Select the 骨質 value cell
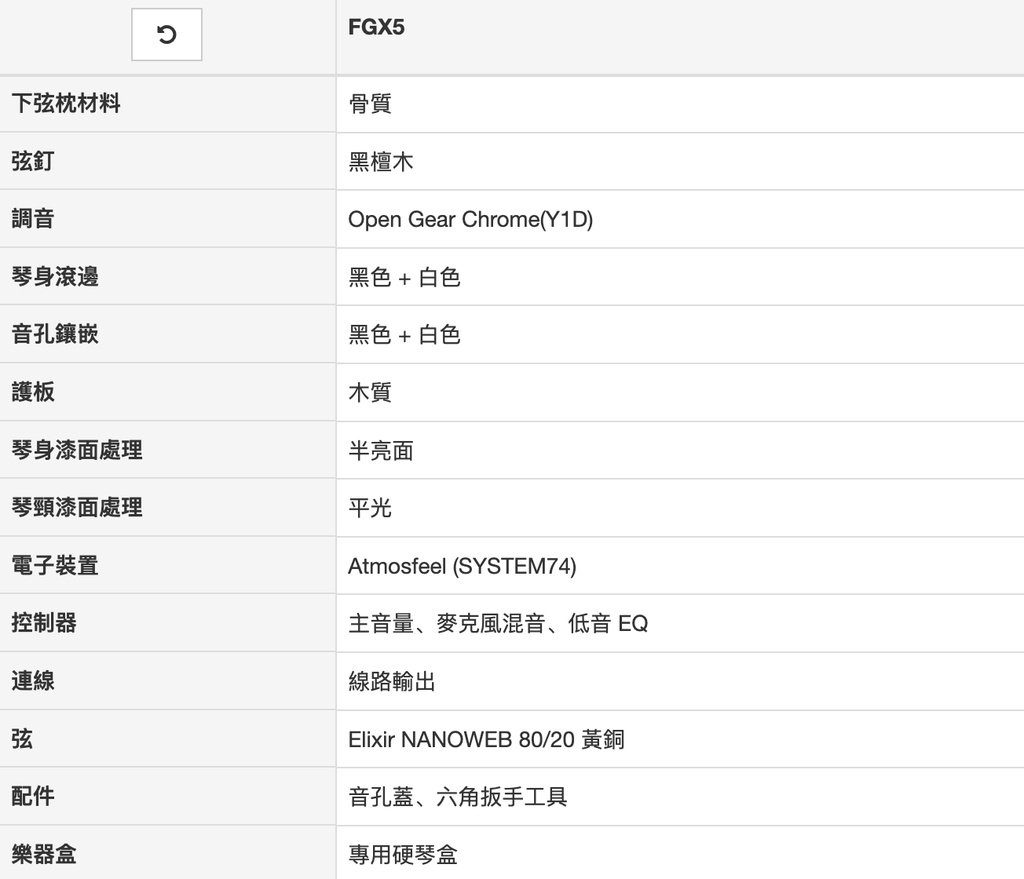This screenshot has height=879, width=1024. click(x=370, y=104)
